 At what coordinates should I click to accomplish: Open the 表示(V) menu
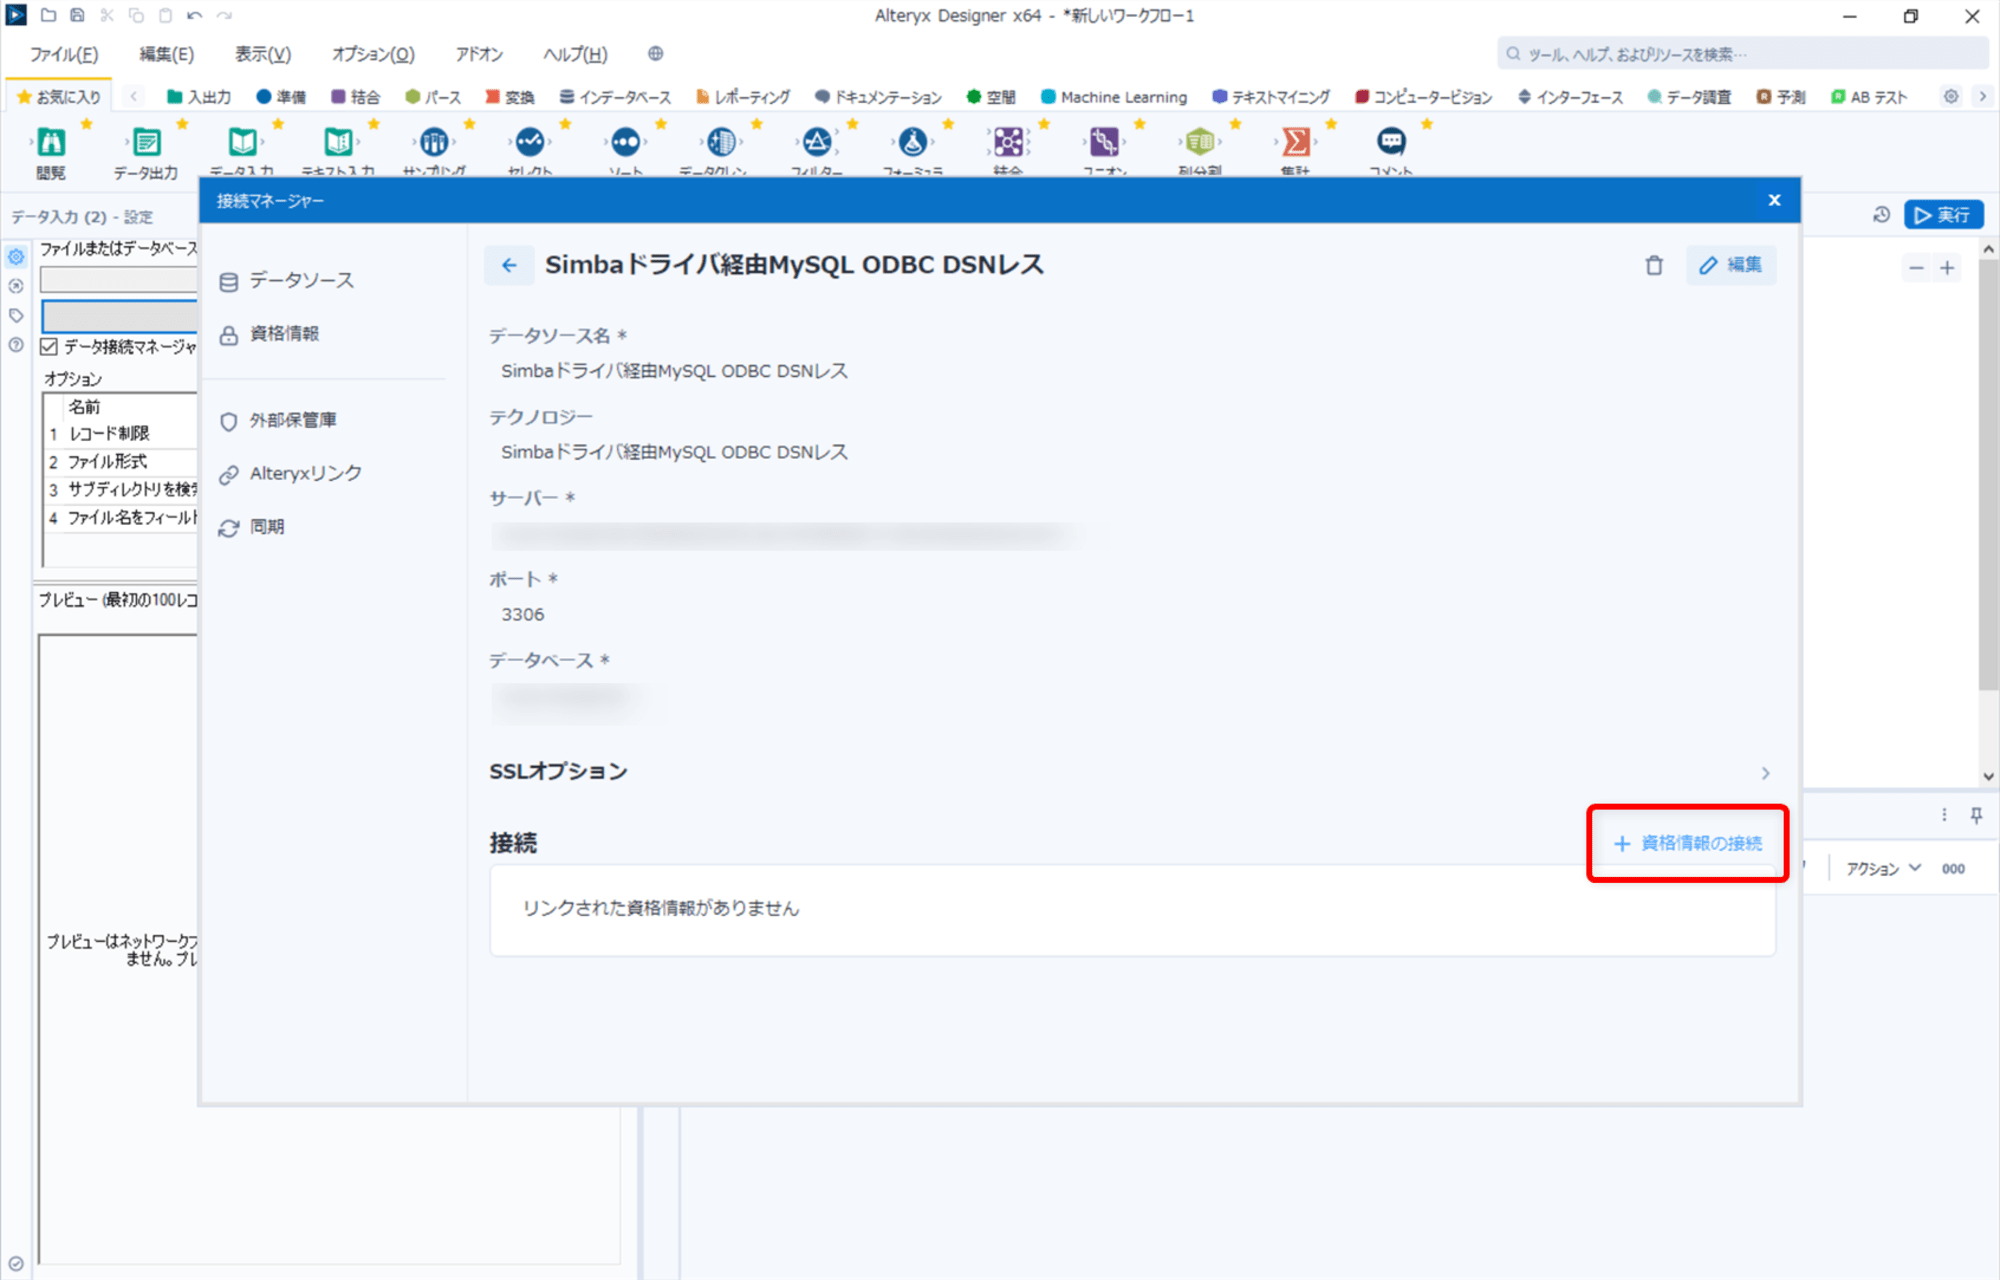pyautogui.click(x=263, y=54)
